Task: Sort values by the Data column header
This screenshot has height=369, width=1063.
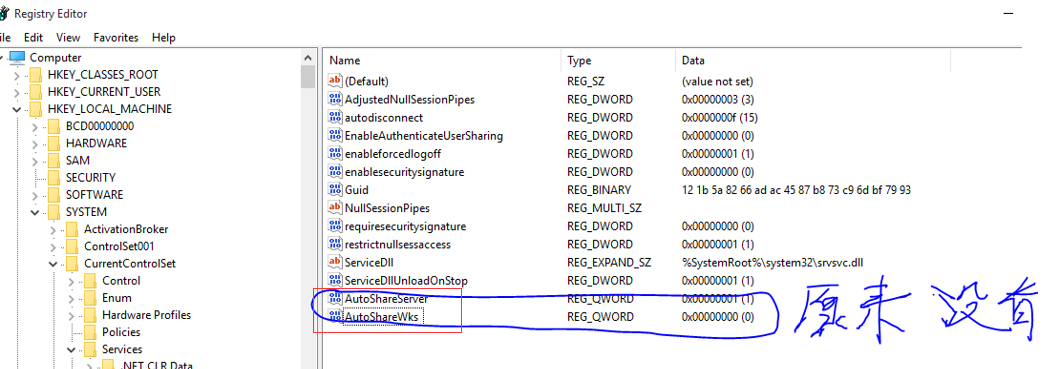Action: 813,60
